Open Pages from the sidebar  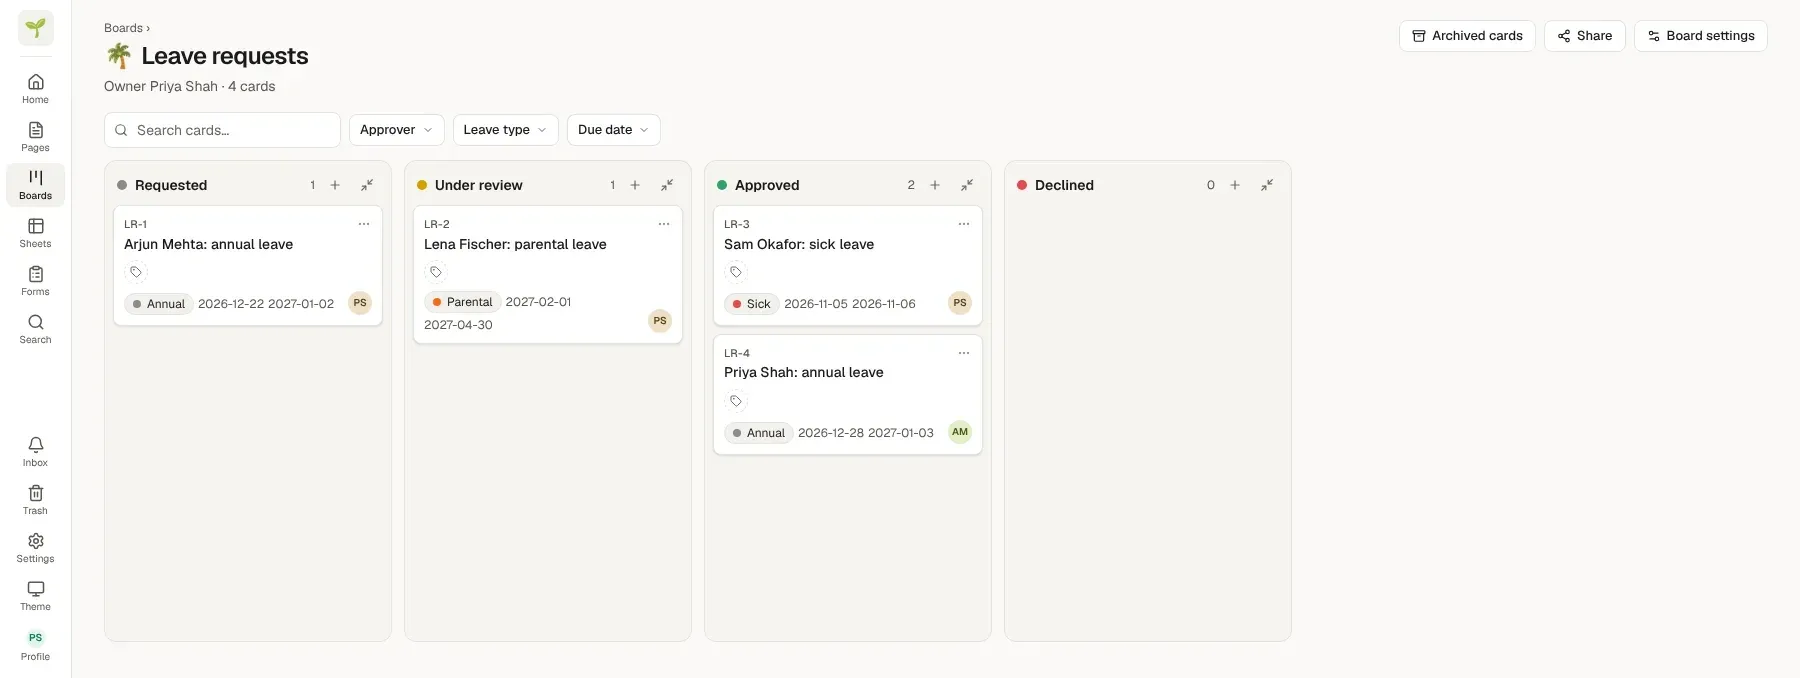(36, 137)
